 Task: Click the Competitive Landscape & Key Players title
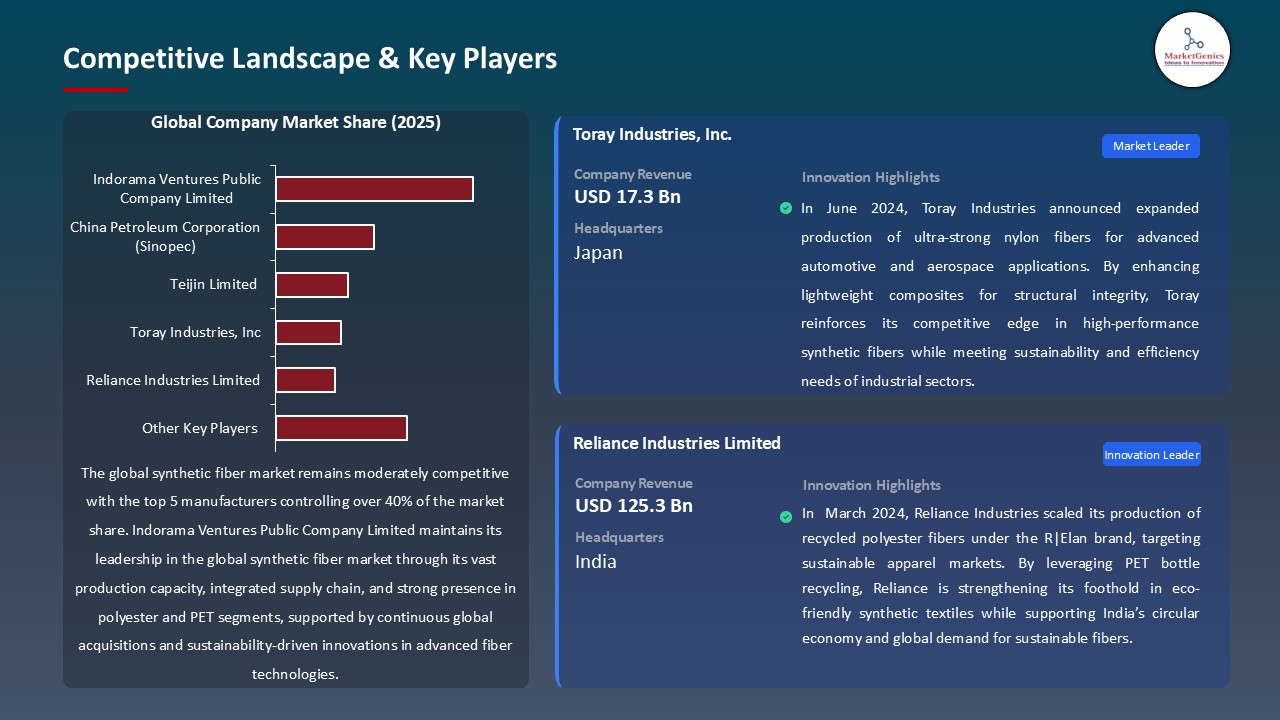[310, 59]
